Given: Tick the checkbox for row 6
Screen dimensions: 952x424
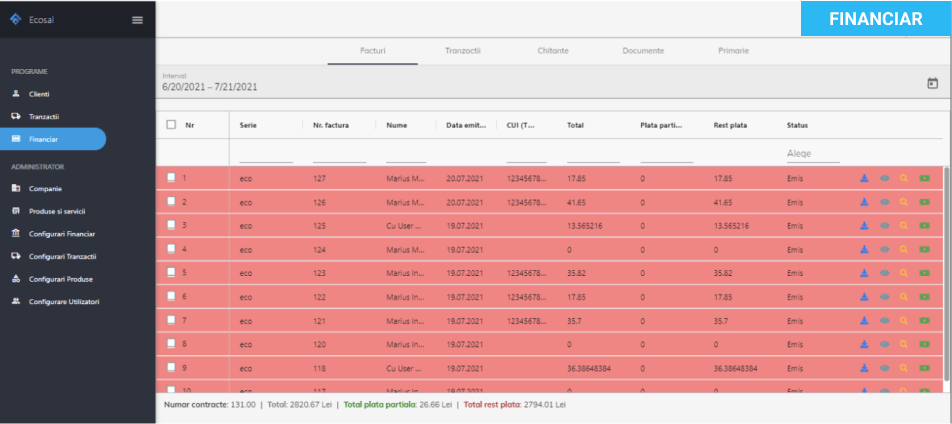Looking at the screenshot, I should [171, 296].
